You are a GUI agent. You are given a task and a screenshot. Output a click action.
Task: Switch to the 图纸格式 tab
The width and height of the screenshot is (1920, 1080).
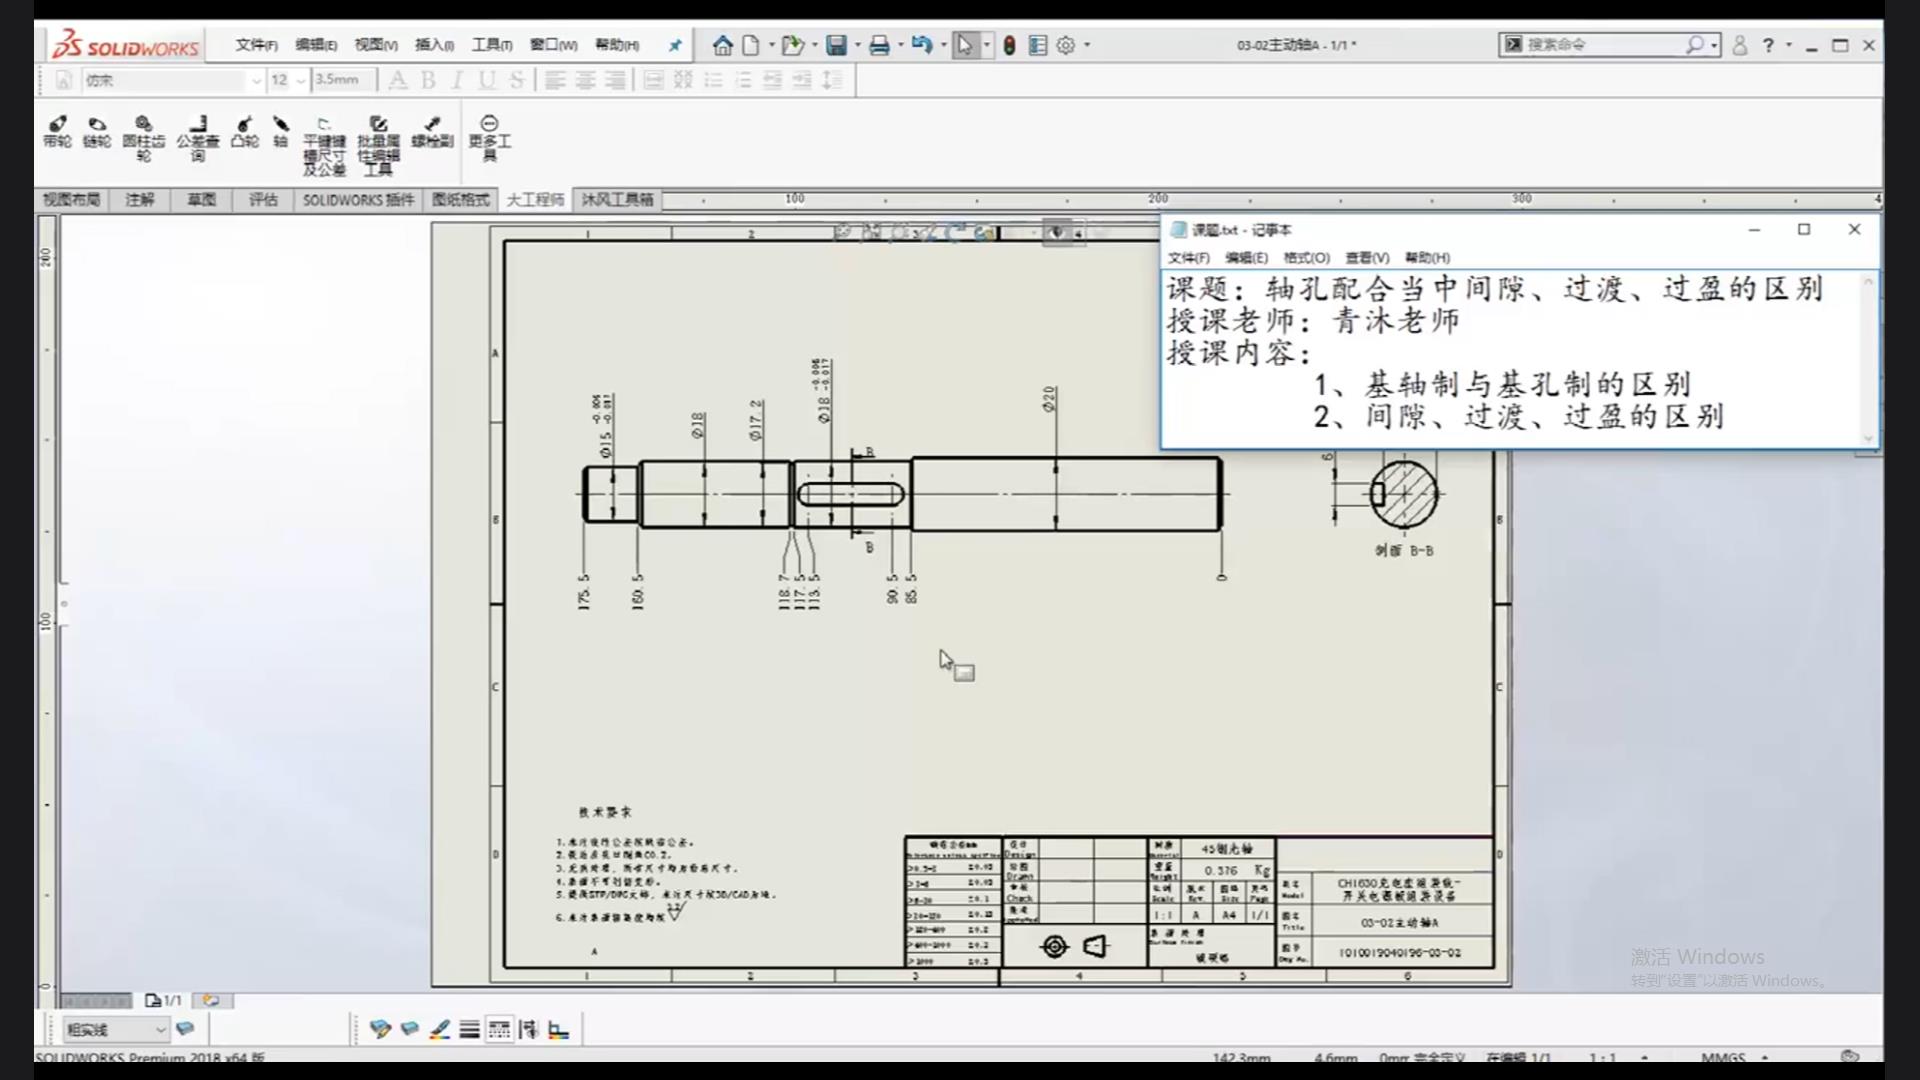[x=461, y=200]
